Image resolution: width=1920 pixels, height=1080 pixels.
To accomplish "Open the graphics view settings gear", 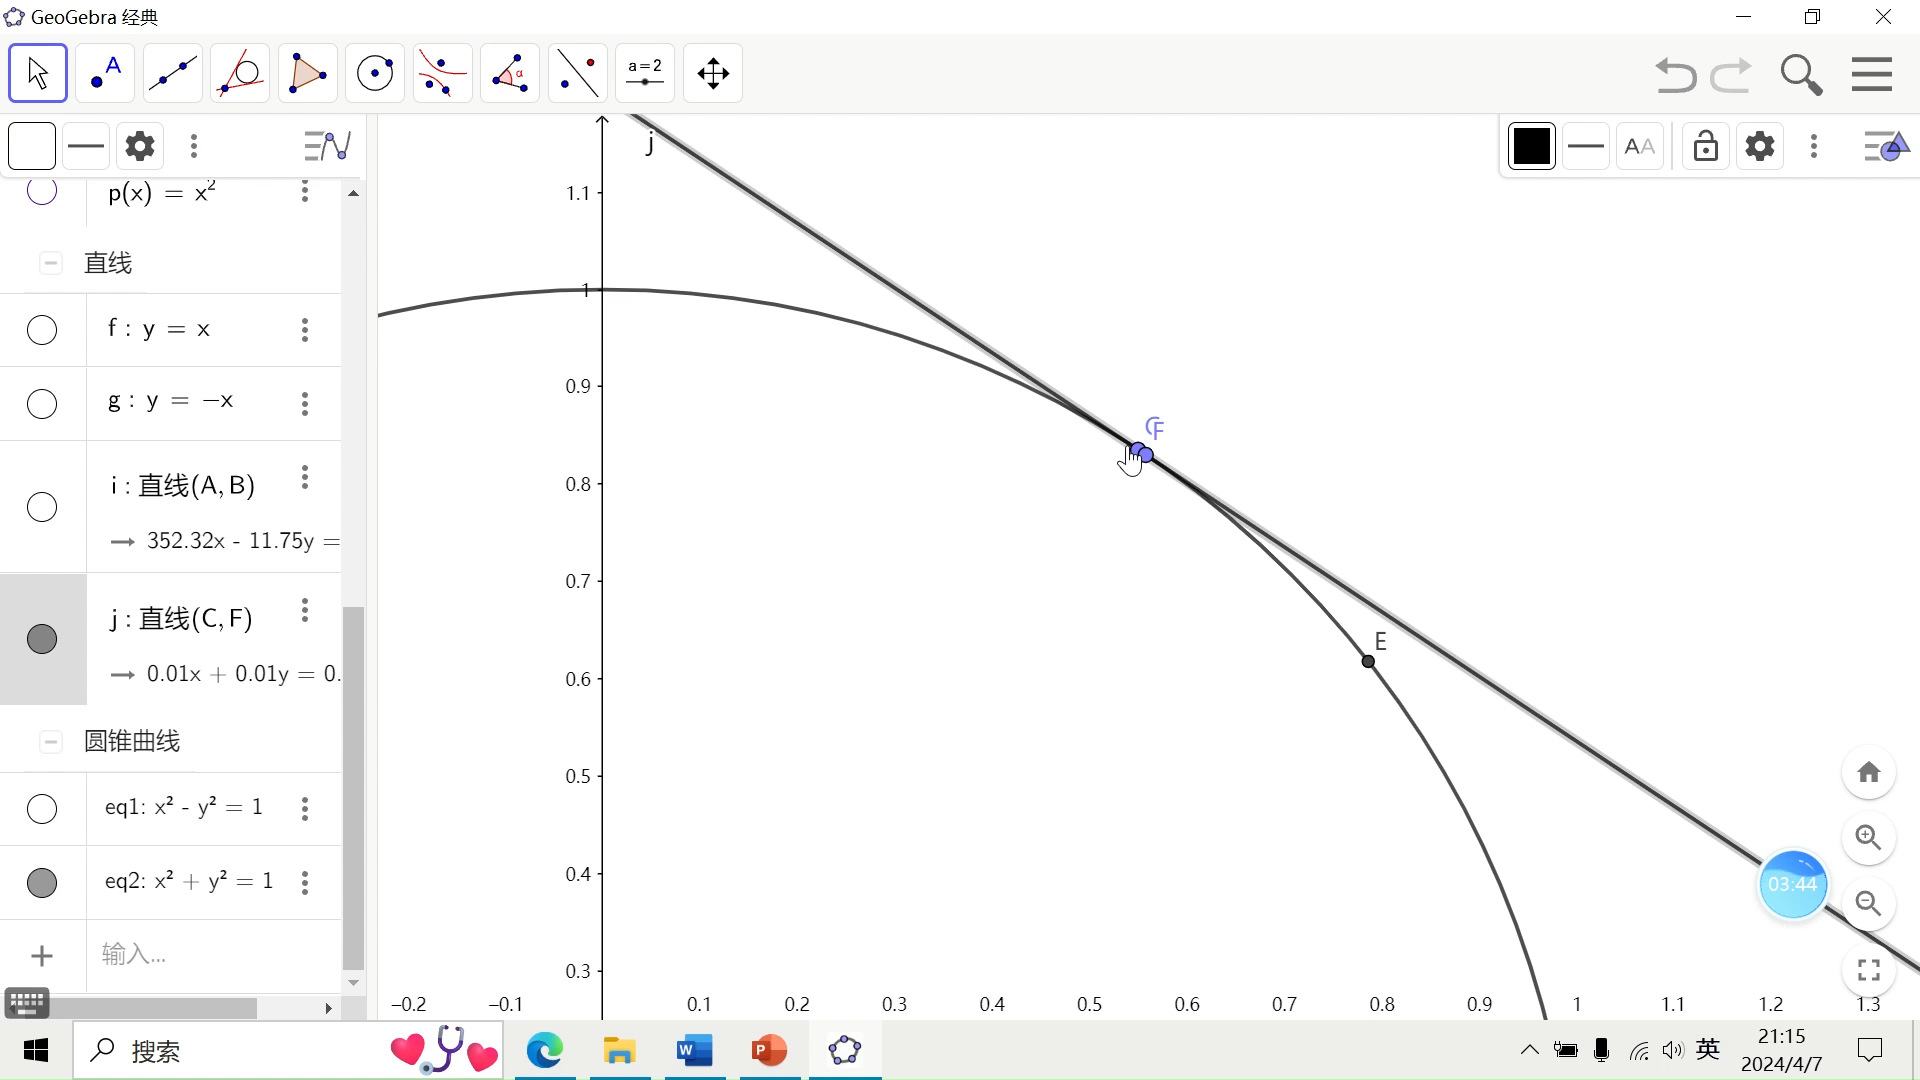I will coord(1759,146).
